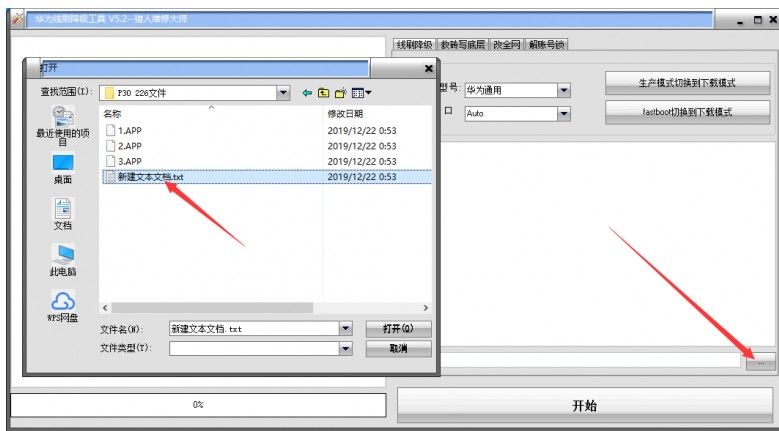The height and width of the screenshot is (431, 779).
Task: Click the 0% progress bar
Action: click(198, 405)
